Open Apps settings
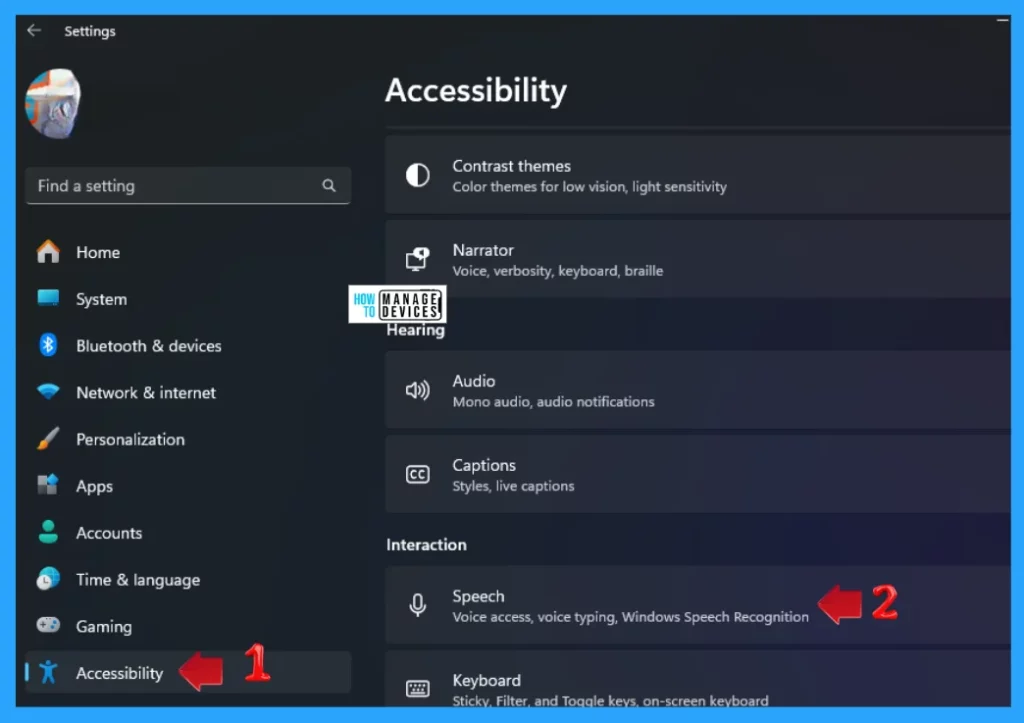 tap(188, 486)
